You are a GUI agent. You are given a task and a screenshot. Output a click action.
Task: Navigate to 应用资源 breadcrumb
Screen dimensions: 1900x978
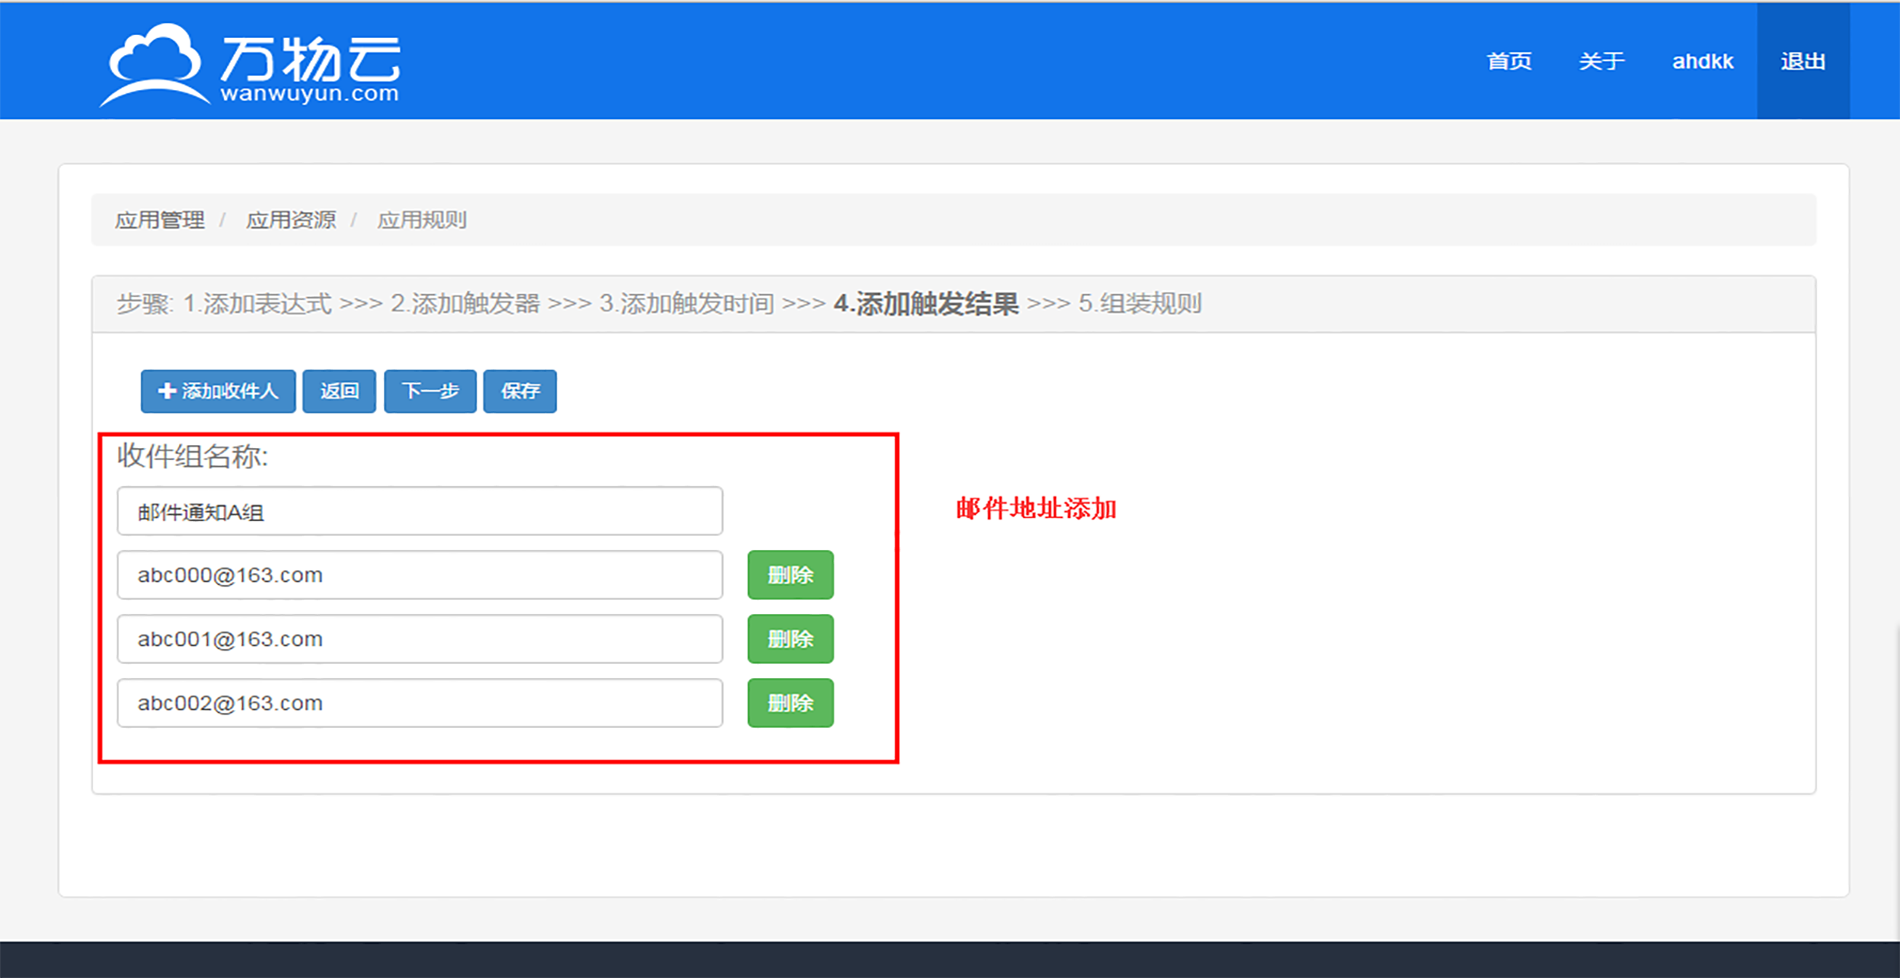(291, 220)
